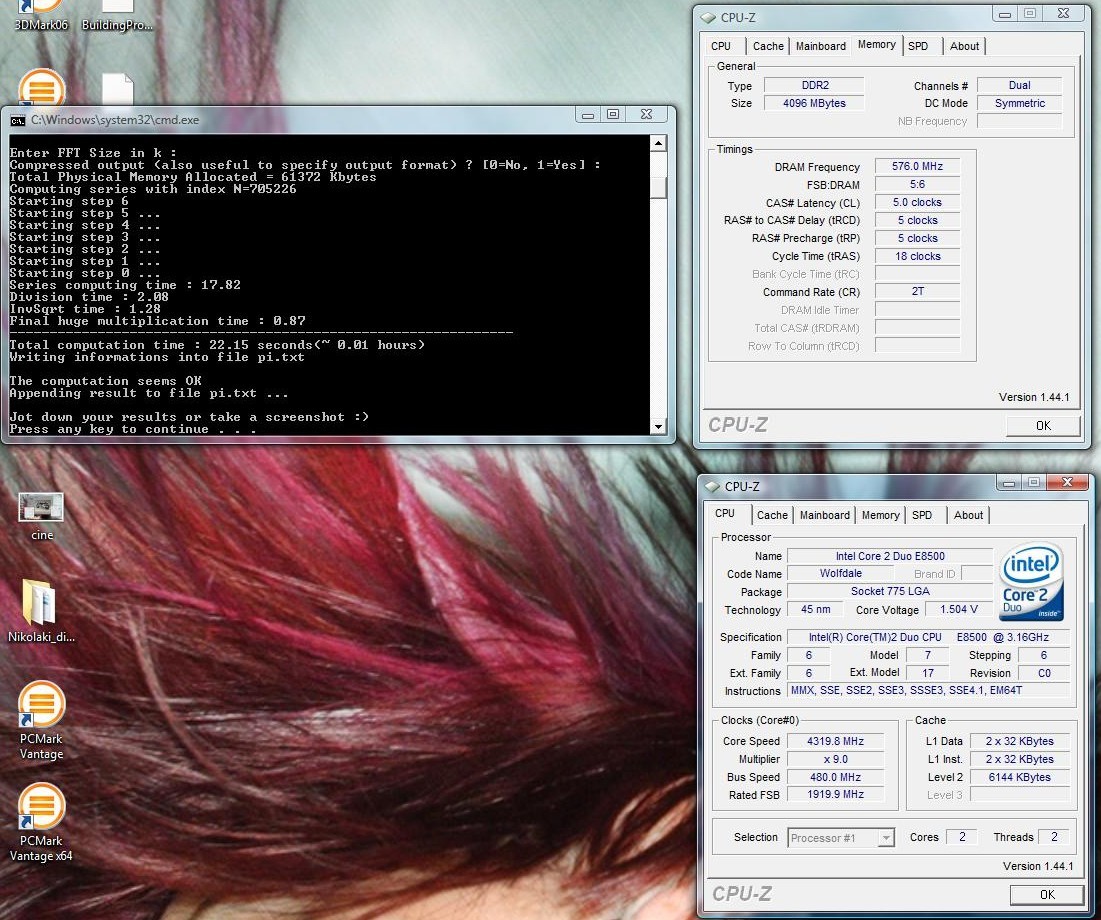This screenshot has width=1101, height=920.
Task: Click the CAS# Latency value 5.0 clocks
Action: point(917,202)
